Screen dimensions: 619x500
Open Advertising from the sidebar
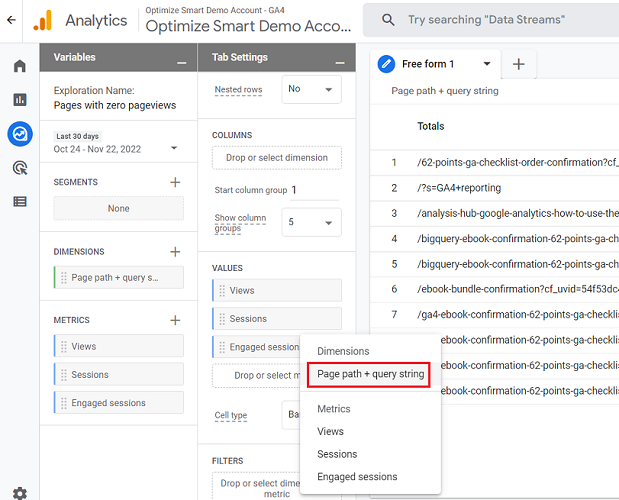tap(20, 168)
